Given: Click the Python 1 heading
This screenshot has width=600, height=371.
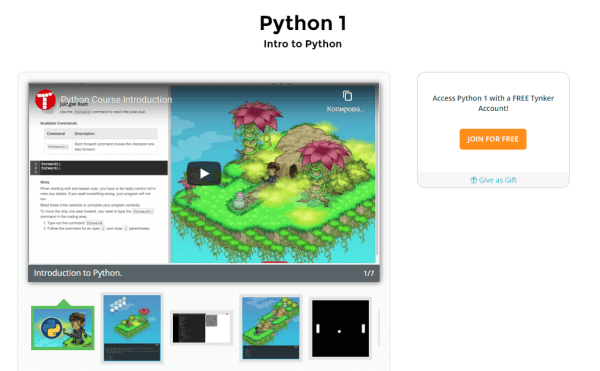Looking at the screenshot, I should pos(303,23).
